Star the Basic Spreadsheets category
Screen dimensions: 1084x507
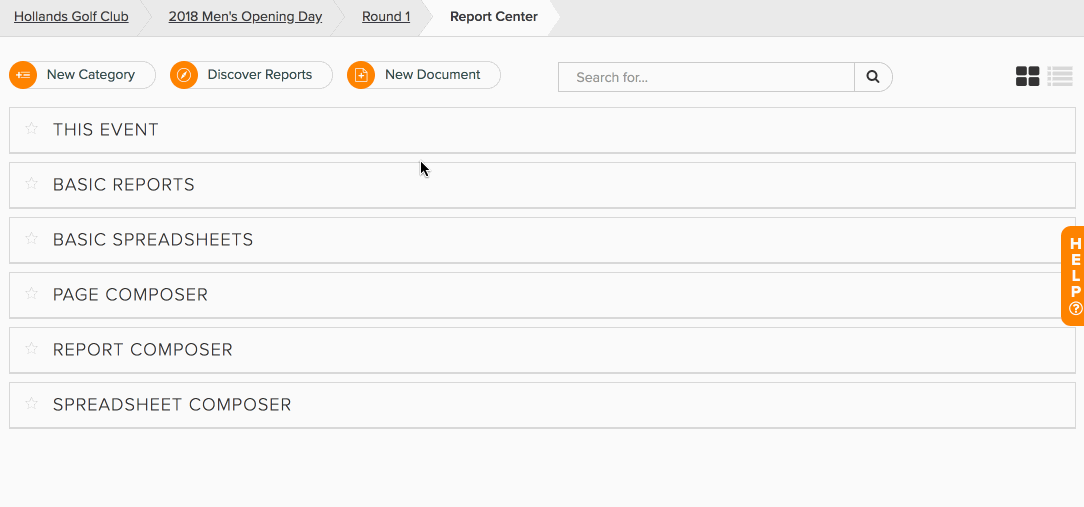[31, 239]
